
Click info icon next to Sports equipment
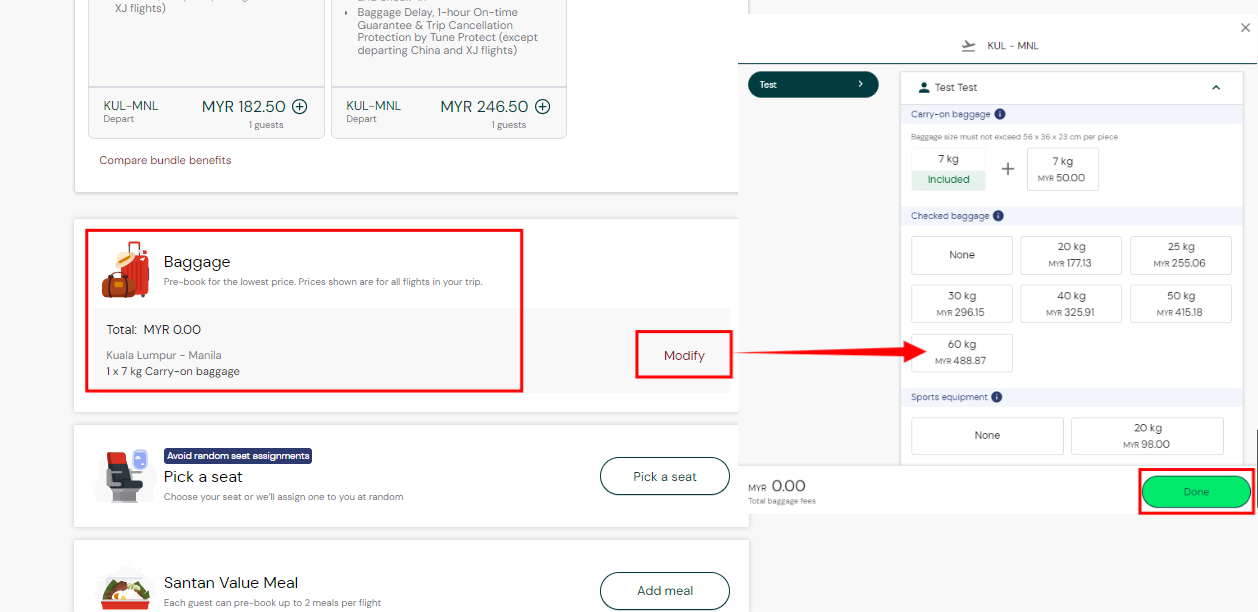point(996,397)
